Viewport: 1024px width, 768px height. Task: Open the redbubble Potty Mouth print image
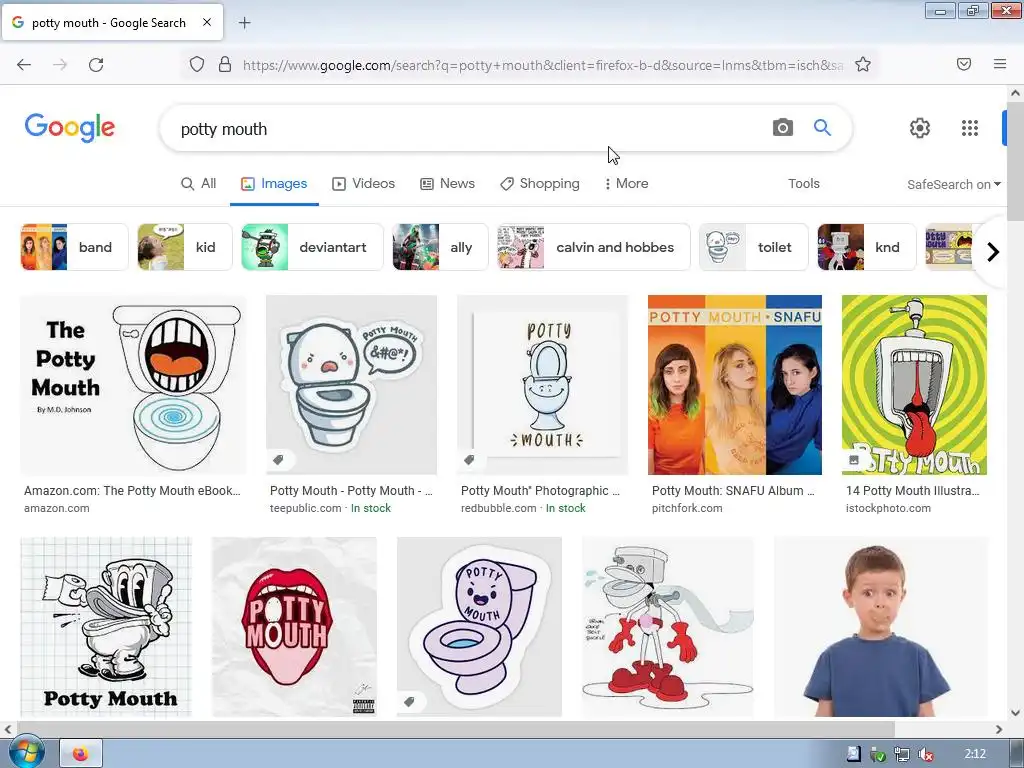(x=543, y=385)
